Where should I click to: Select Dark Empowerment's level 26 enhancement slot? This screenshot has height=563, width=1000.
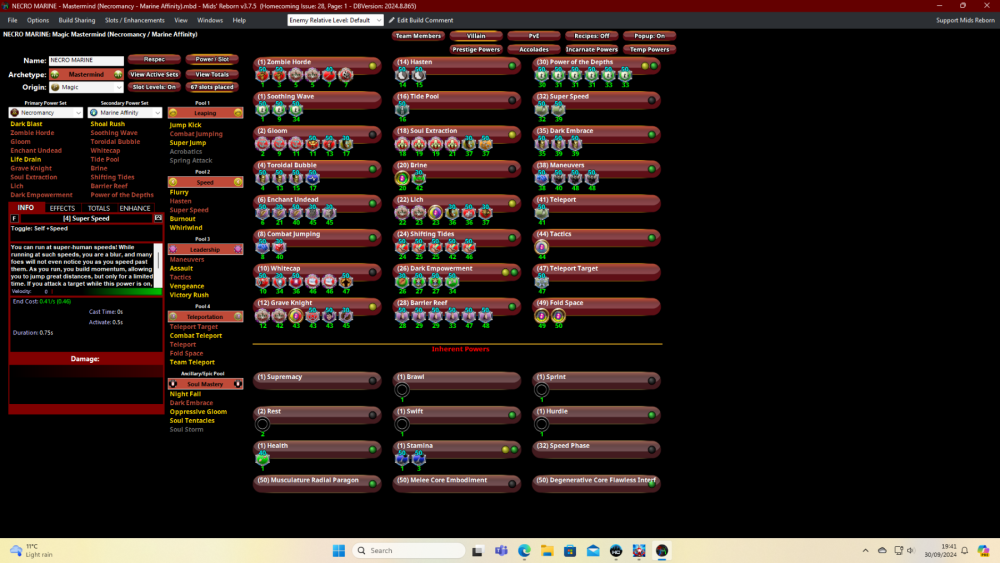[402, 282]
